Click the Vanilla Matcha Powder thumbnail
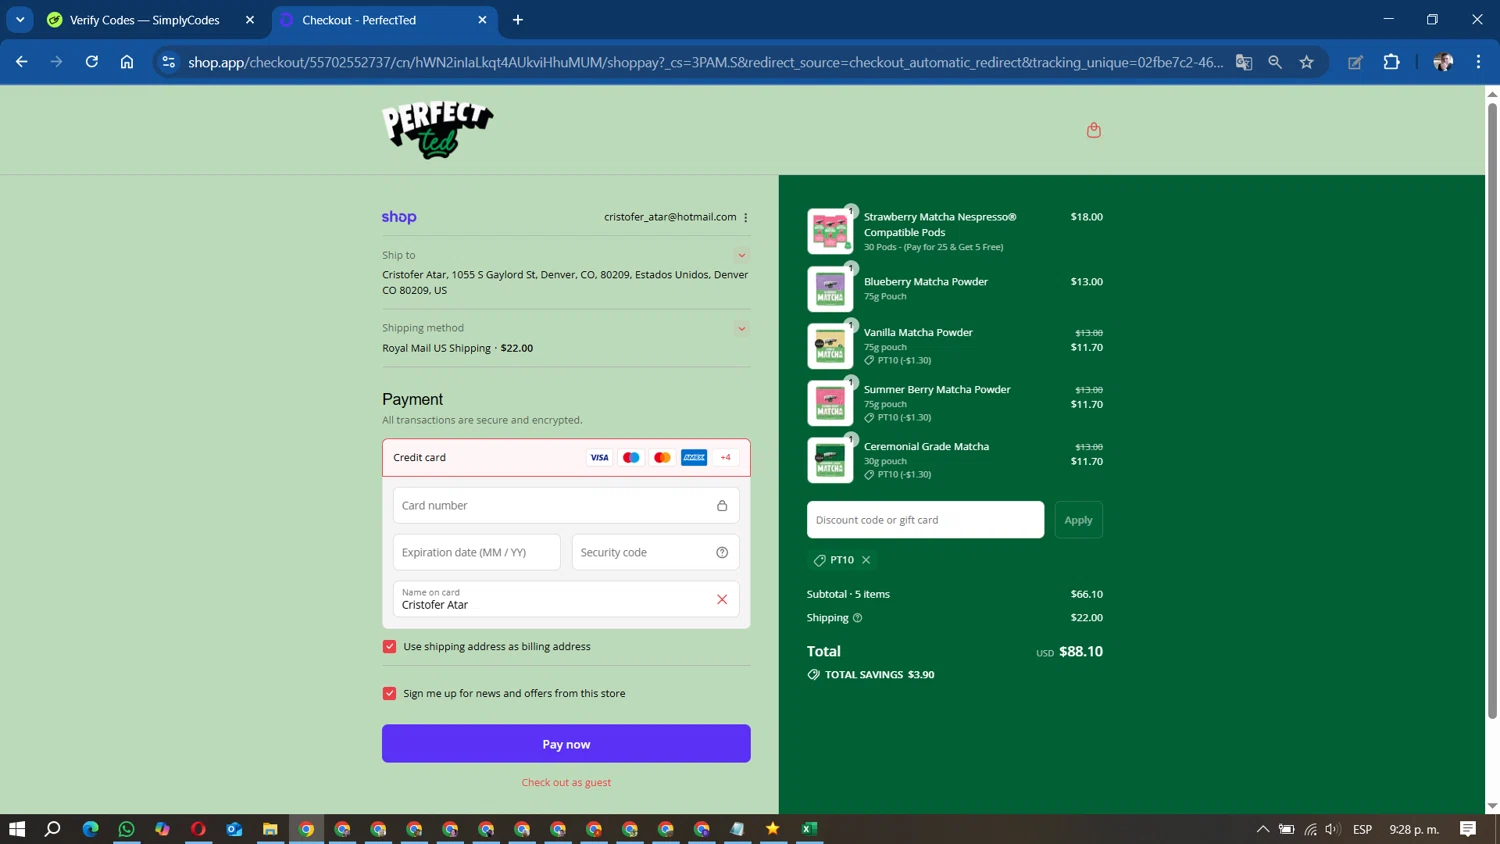This screenshot has width=1500, height=844. coord(830,346)
